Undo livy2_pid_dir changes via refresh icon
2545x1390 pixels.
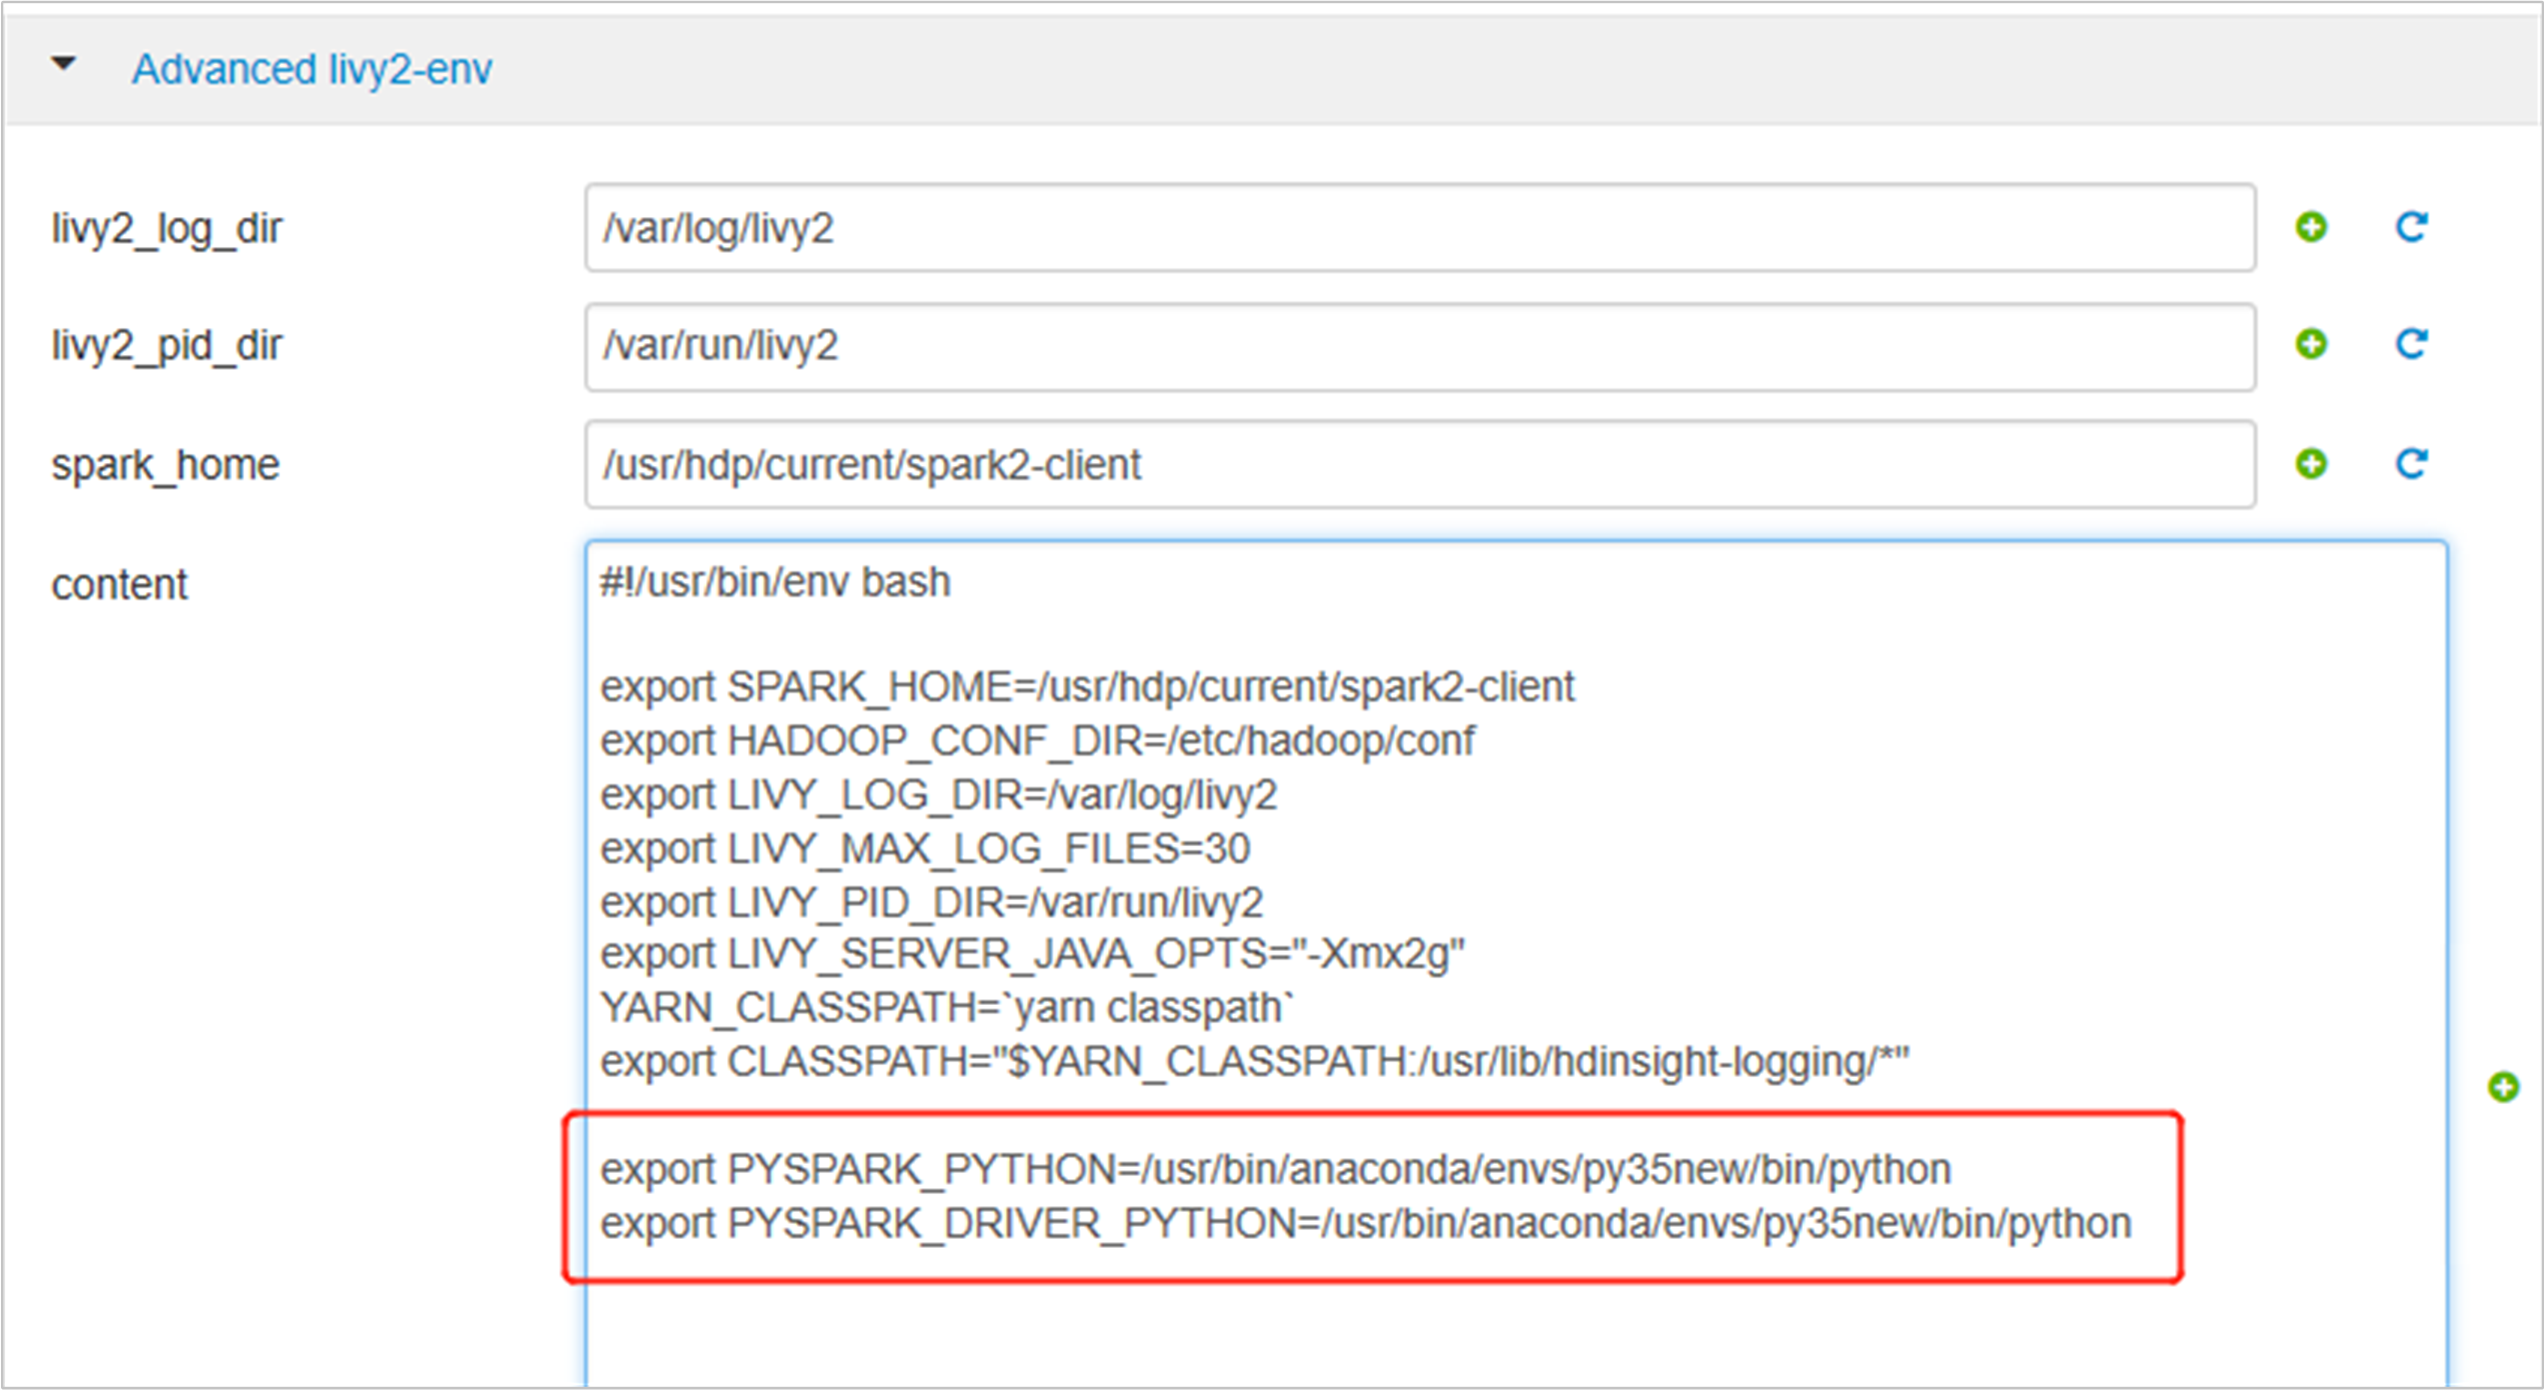pyautogui.click(x=2411, y=345)
